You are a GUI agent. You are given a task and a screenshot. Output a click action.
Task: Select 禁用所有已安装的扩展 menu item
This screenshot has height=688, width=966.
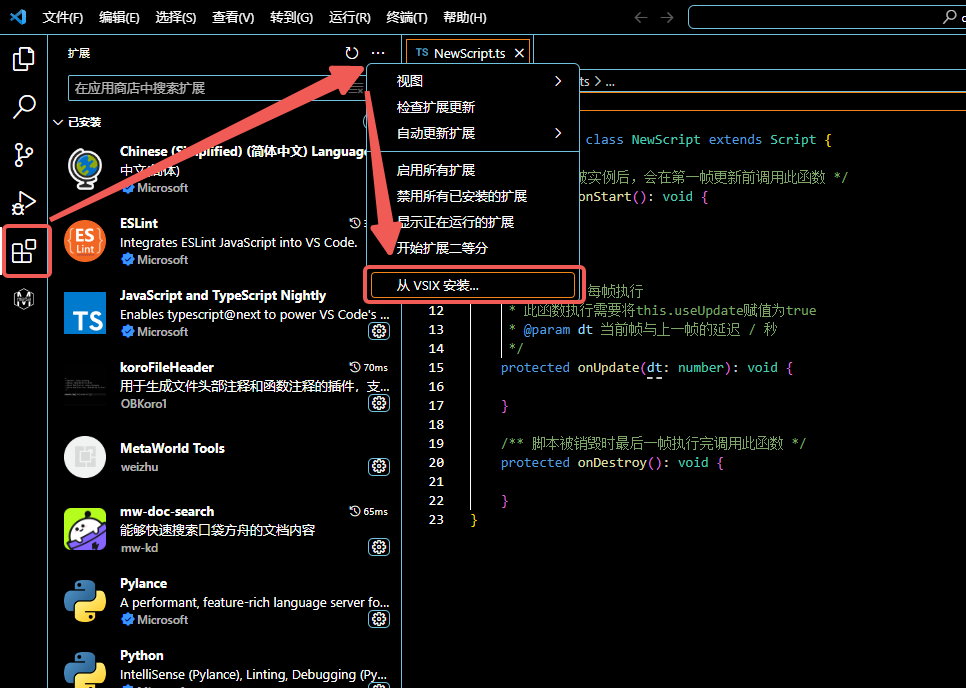[x=473, y=196]
